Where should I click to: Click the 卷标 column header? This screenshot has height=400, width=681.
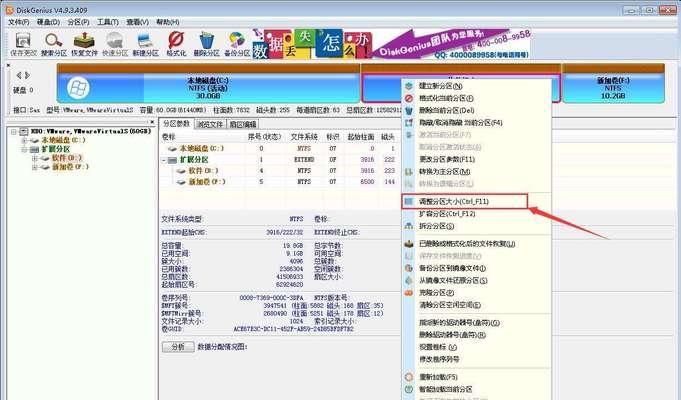169,137
